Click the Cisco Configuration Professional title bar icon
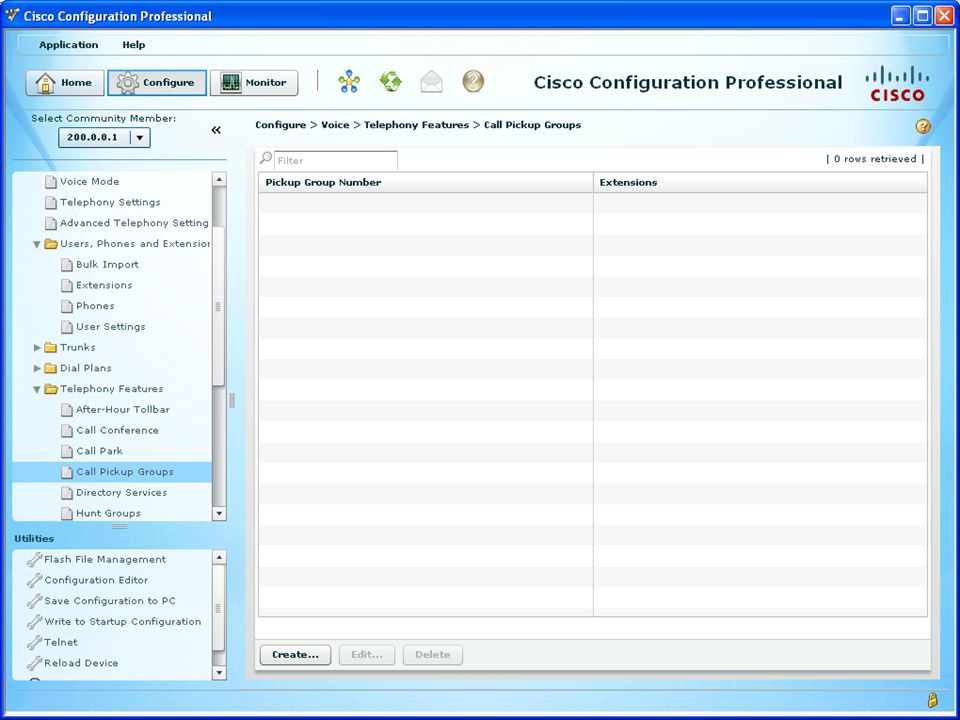The image size is (960, 720). pos(12,15)
